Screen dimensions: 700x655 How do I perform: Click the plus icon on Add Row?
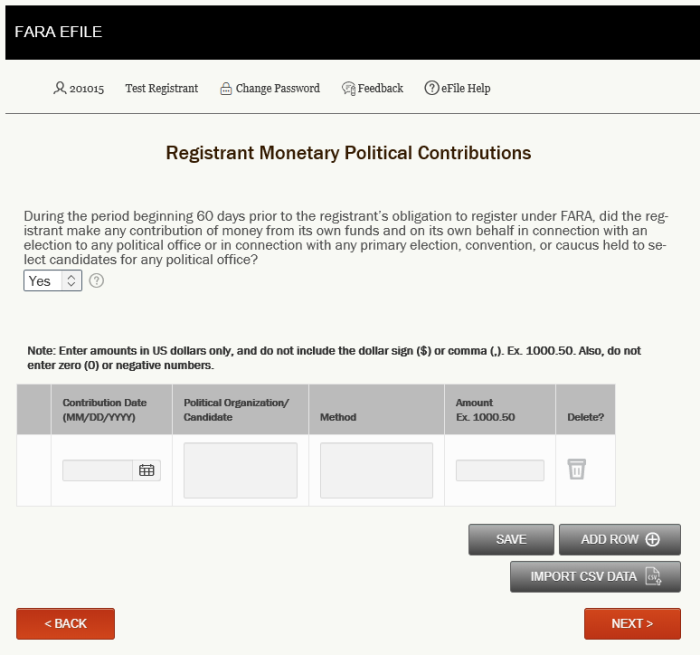point(652,539)
